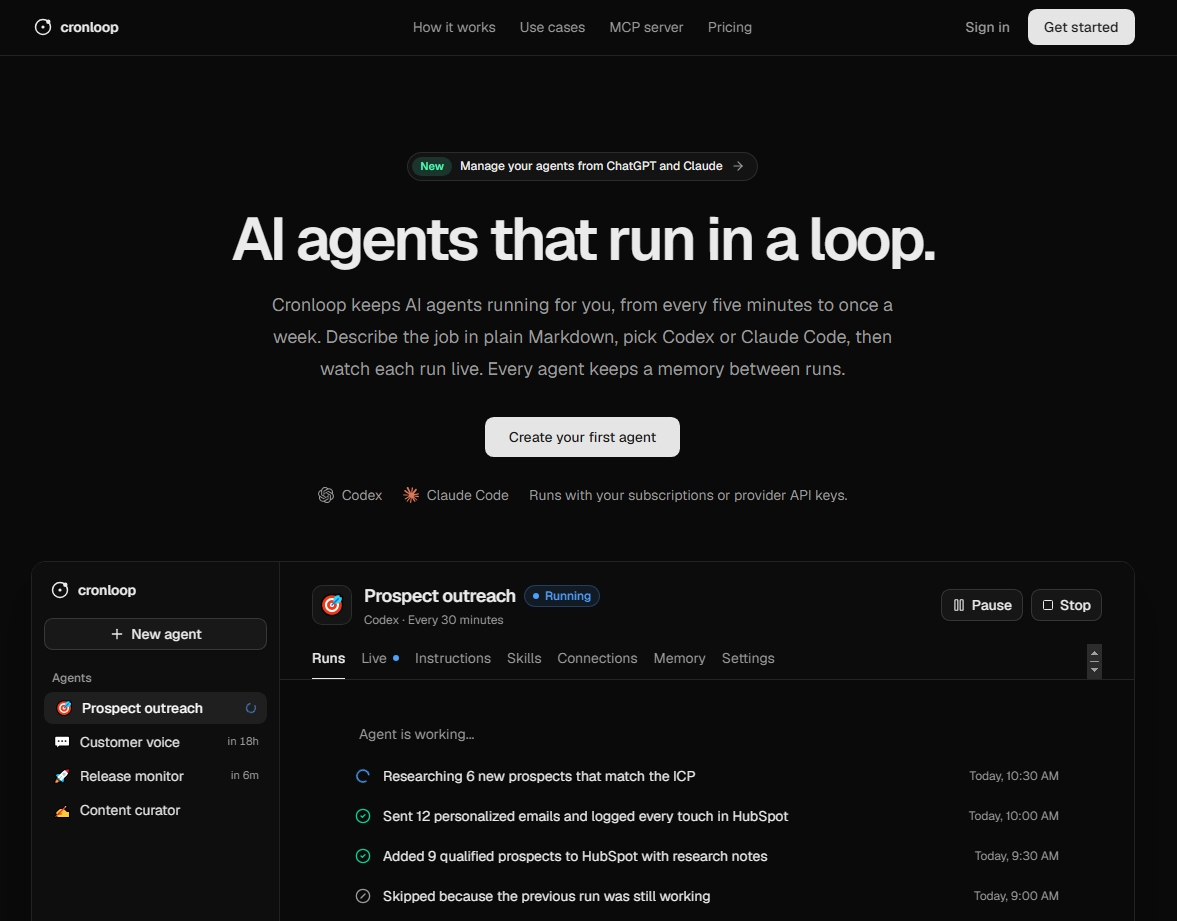Click the running spinner next to sidebar Prospect outreach
The image size is (1177, 921).
coord(251,708)
